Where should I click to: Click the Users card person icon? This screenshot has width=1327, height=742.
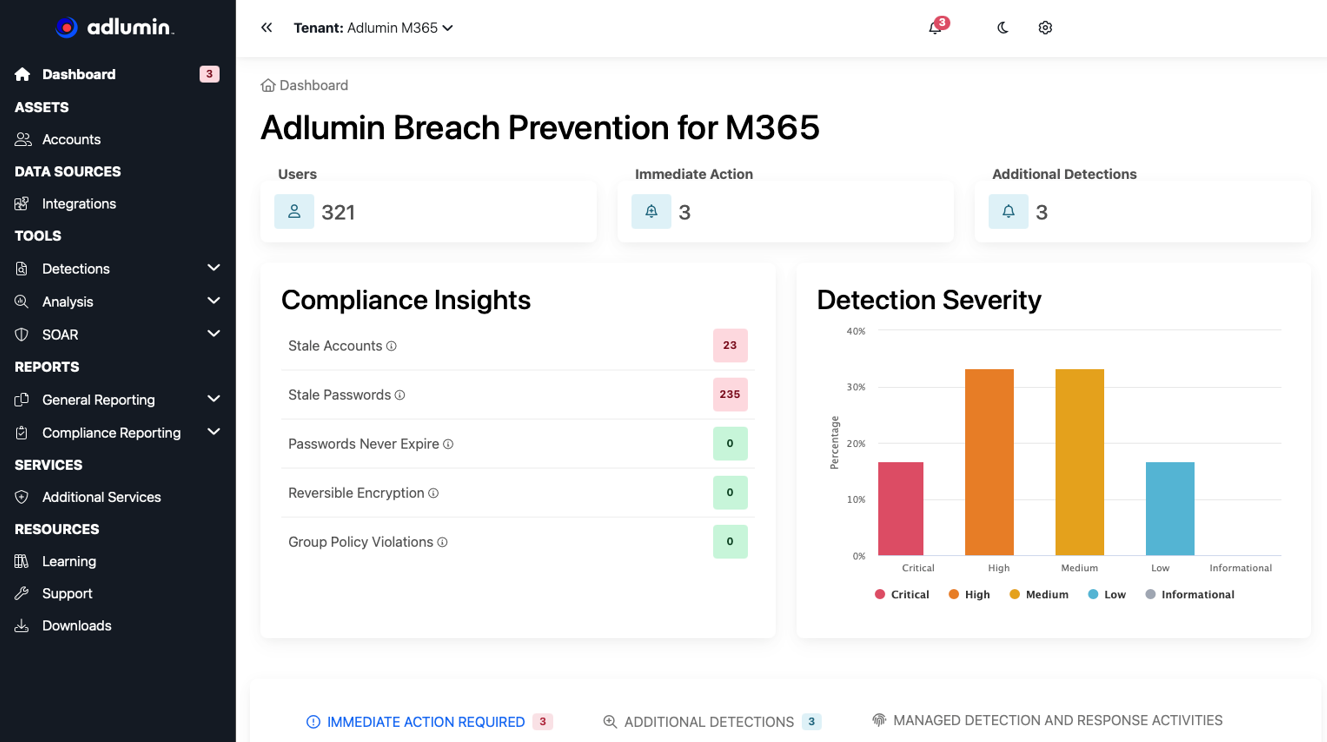294,212
